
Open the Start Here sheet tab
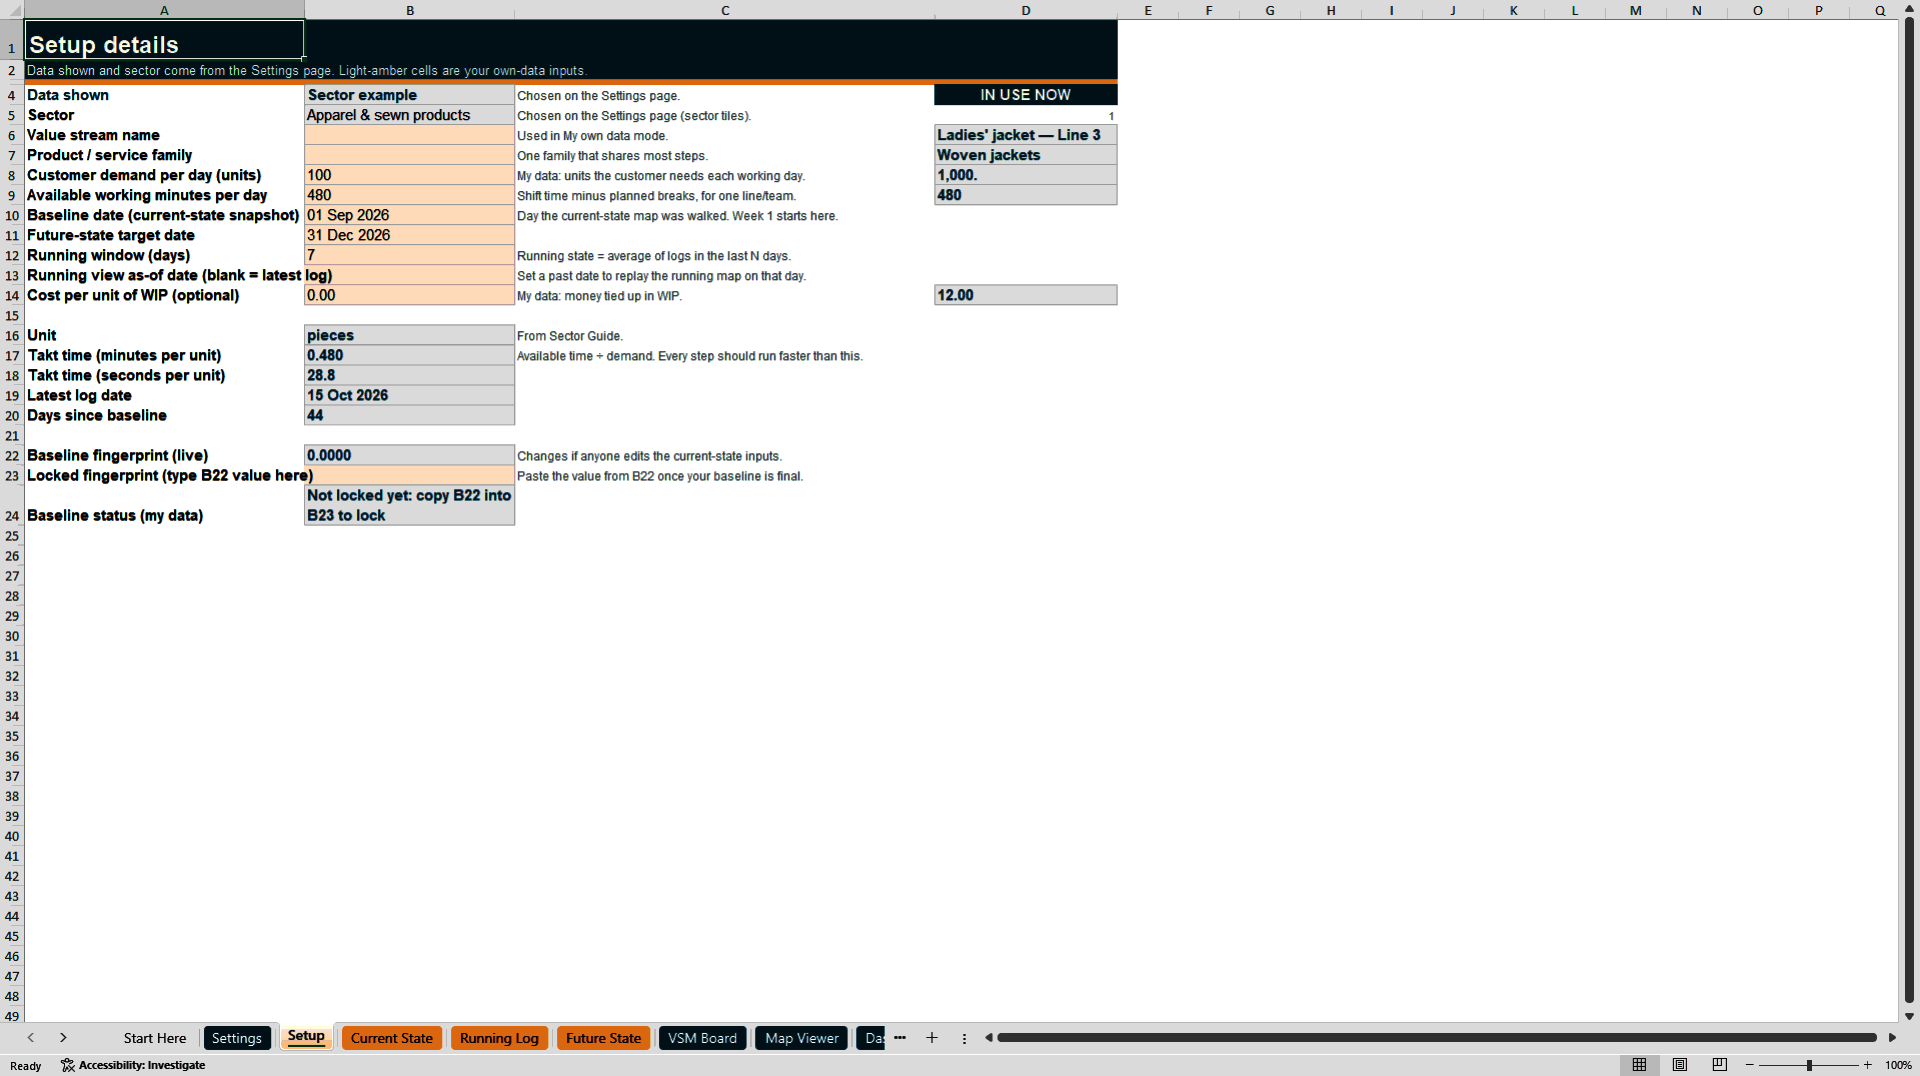click(x=155, y=1038)
